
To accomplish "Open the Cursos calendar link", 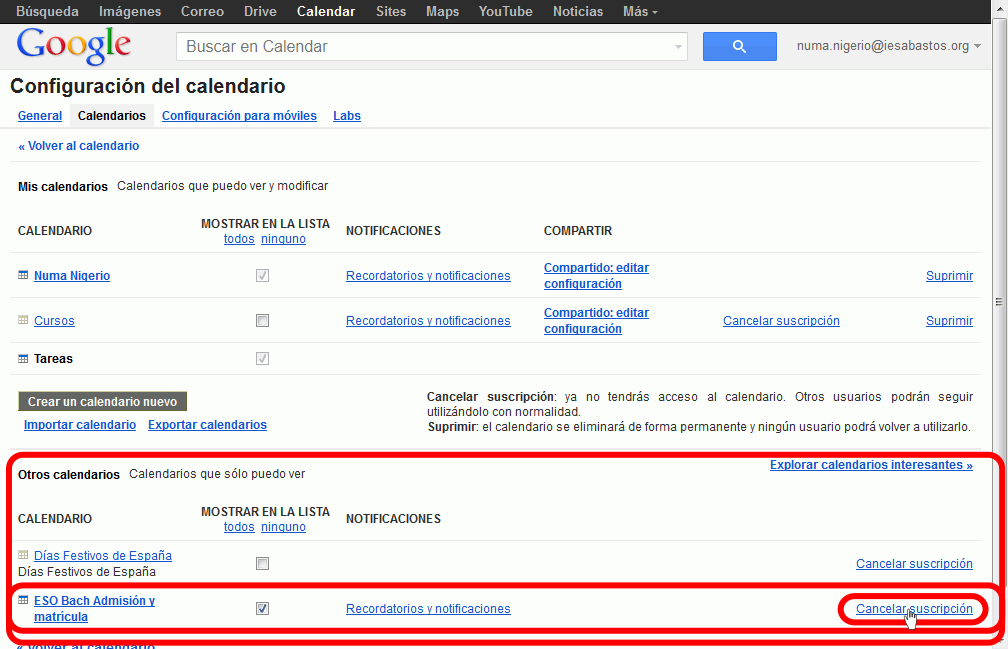I will point(54,321).
